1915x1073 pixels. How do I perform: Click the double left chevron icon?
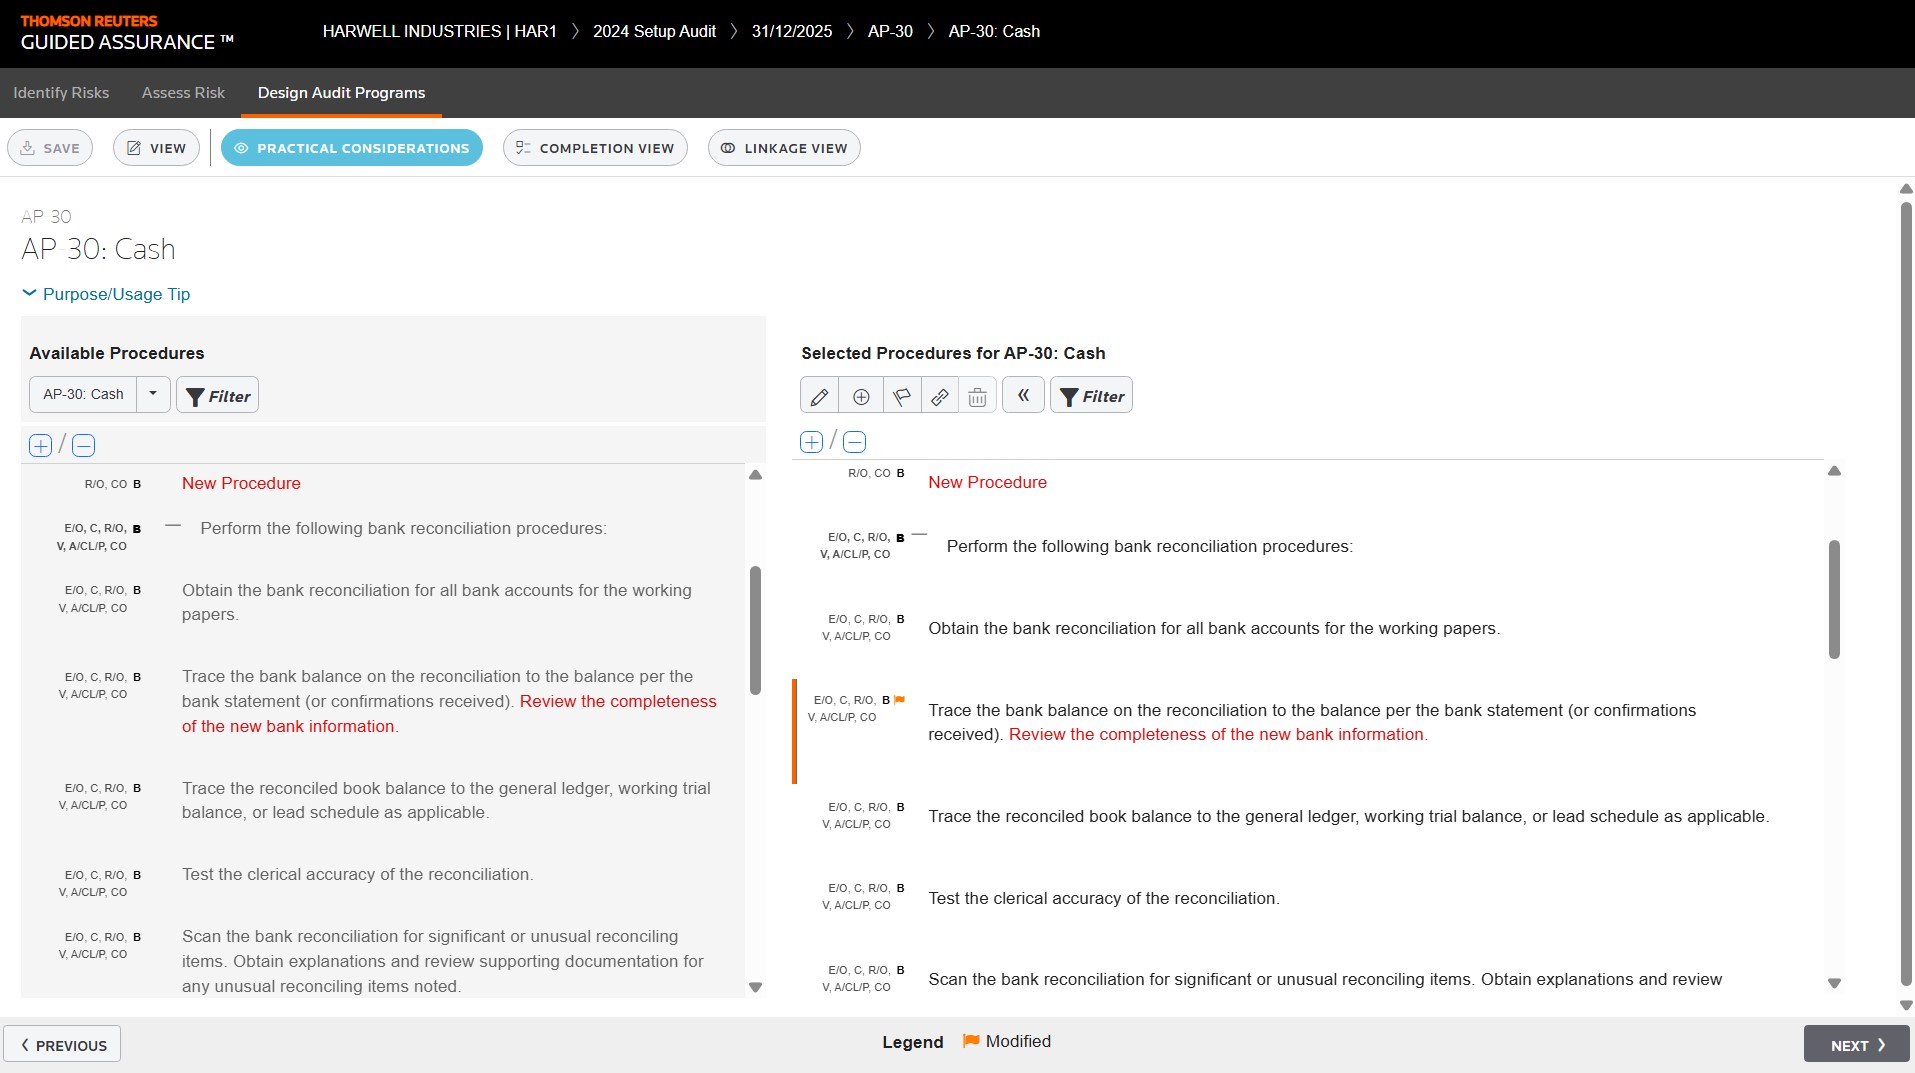tap(1023, 395)
